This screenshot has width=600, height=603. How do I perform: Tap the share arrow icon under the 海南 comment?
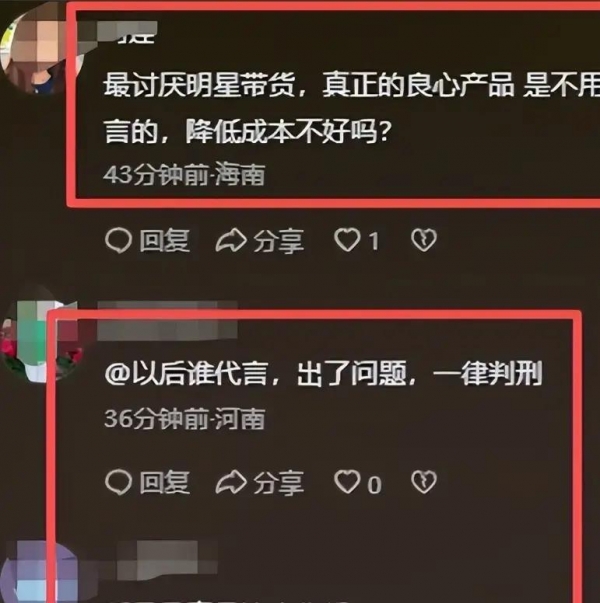point(231,241)
